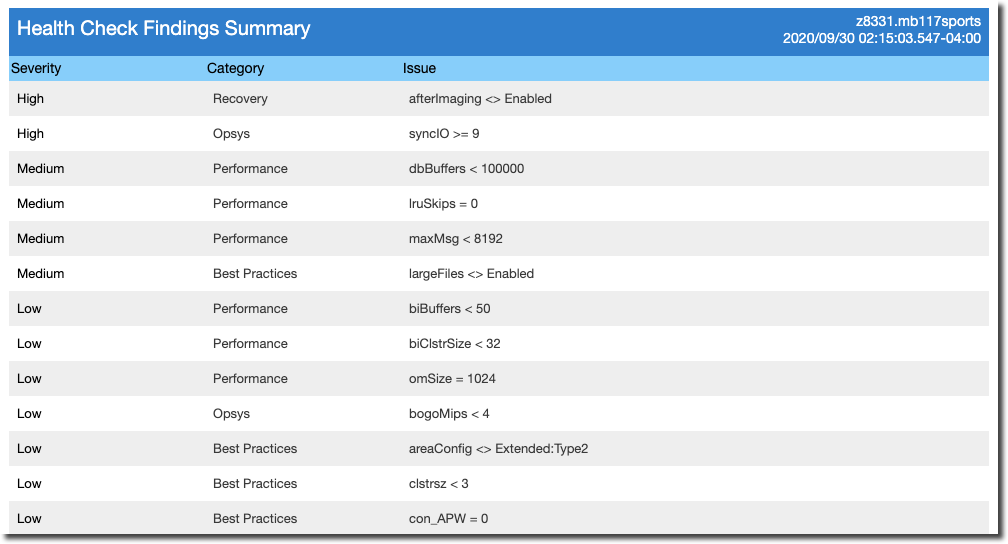This screenshot has height=544, width=1008.
Task: Click Low severity in biBuffers row
Action: (x=29, y=309)
